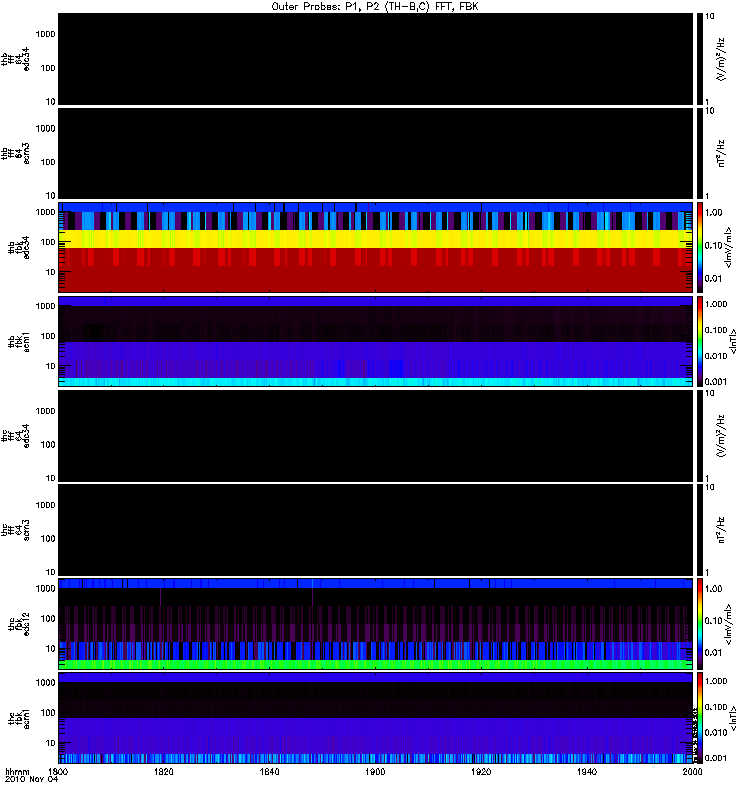The image size is (750, 800).
Task: Click the "0.01" value on thc fbk edc12 color bar
Action: pyautogui.click(x=714, y=653)
